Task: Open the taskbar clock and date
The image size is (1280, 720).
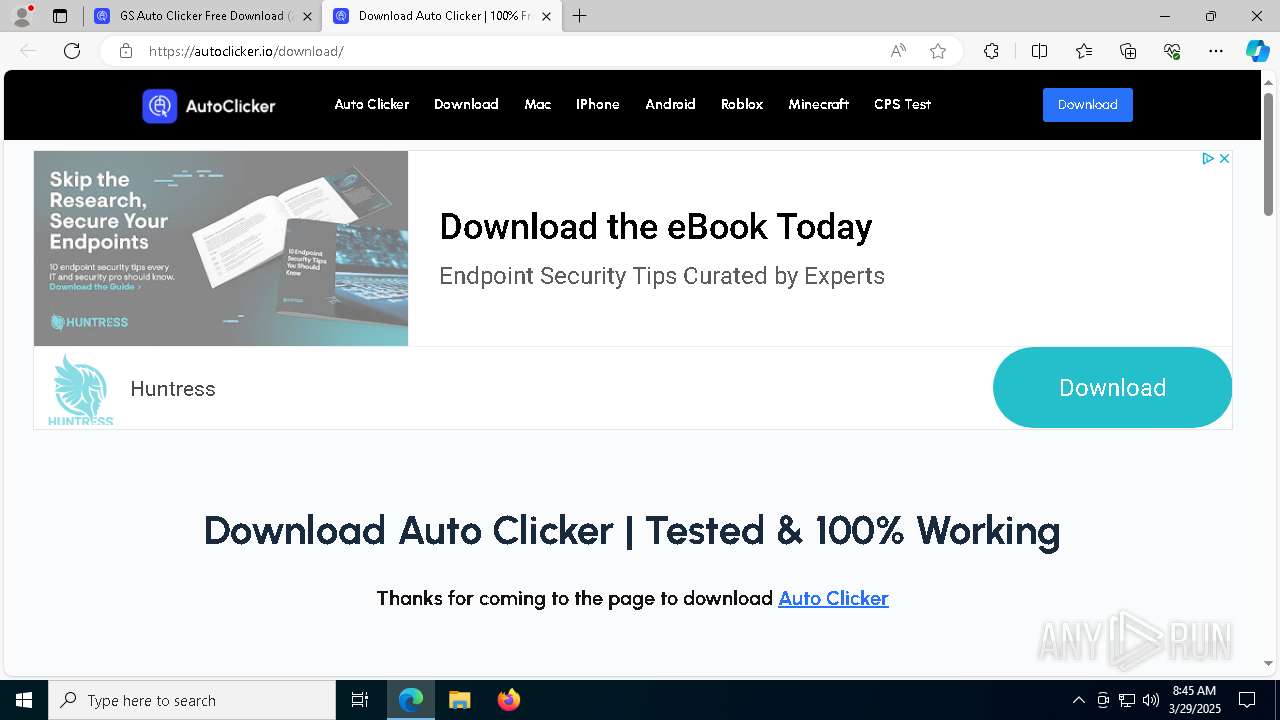Action: (x=1194, y=700)
